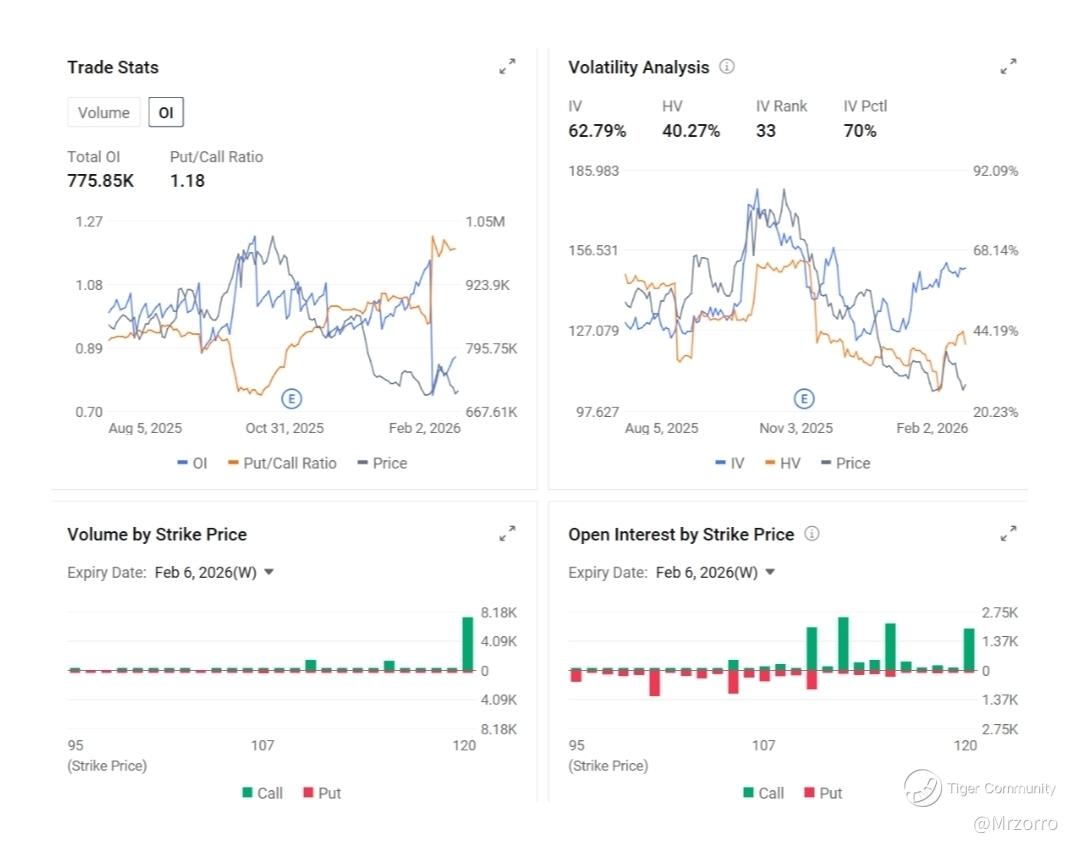This screenshot has width=1078, height=848.
Task: Open expiry date dropdown under Volume by Strike
Action: tap(214, 573)
